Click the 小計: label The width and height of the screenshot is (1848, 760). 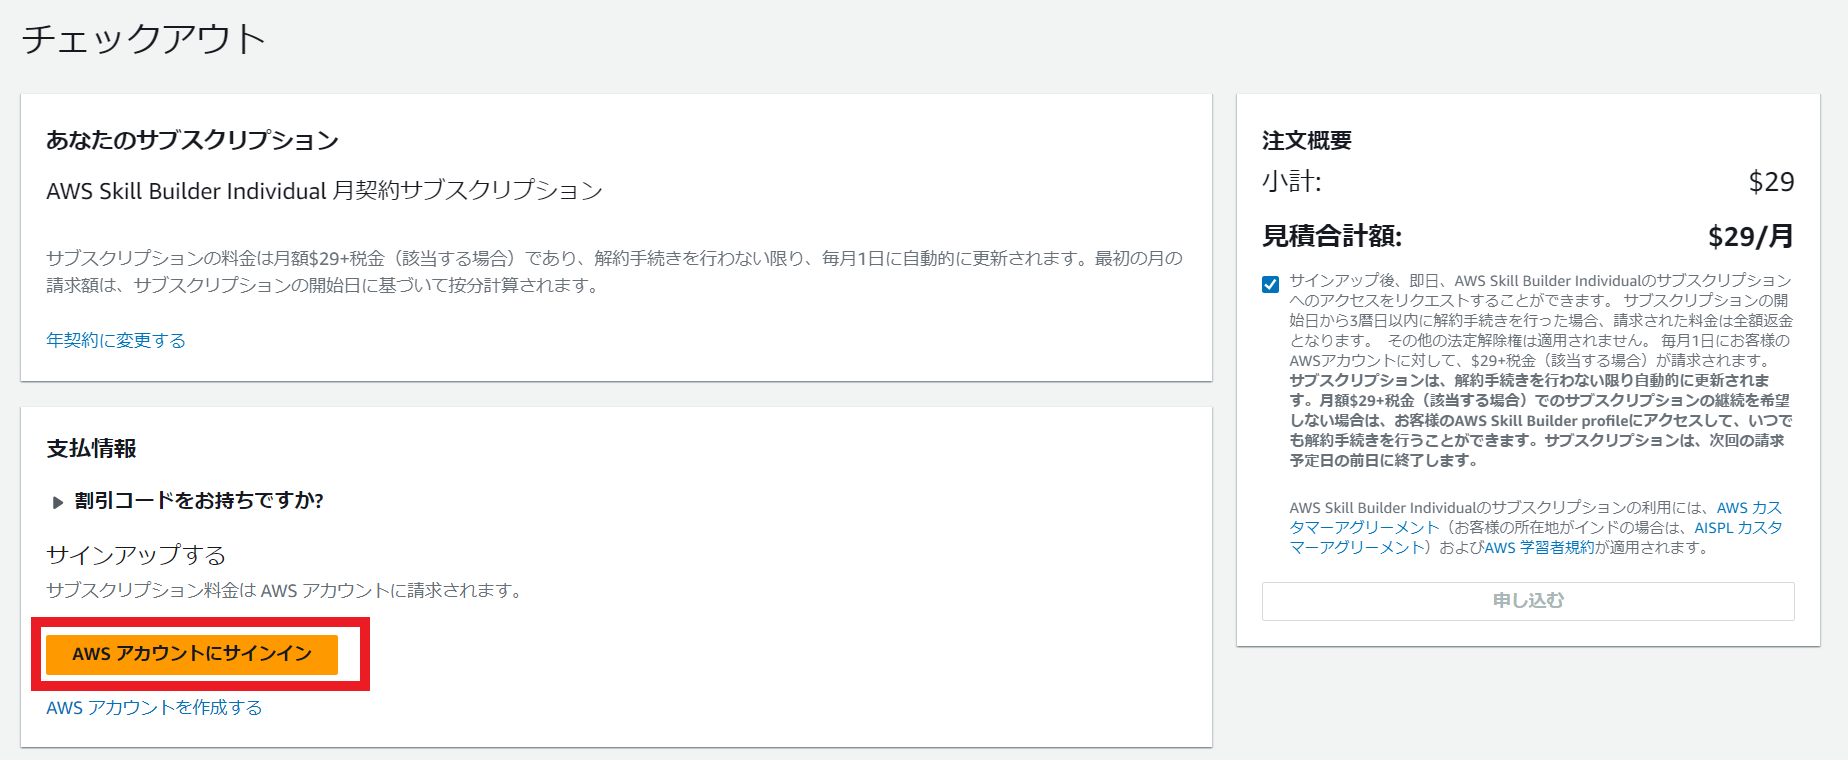[x=1292, y=182]
